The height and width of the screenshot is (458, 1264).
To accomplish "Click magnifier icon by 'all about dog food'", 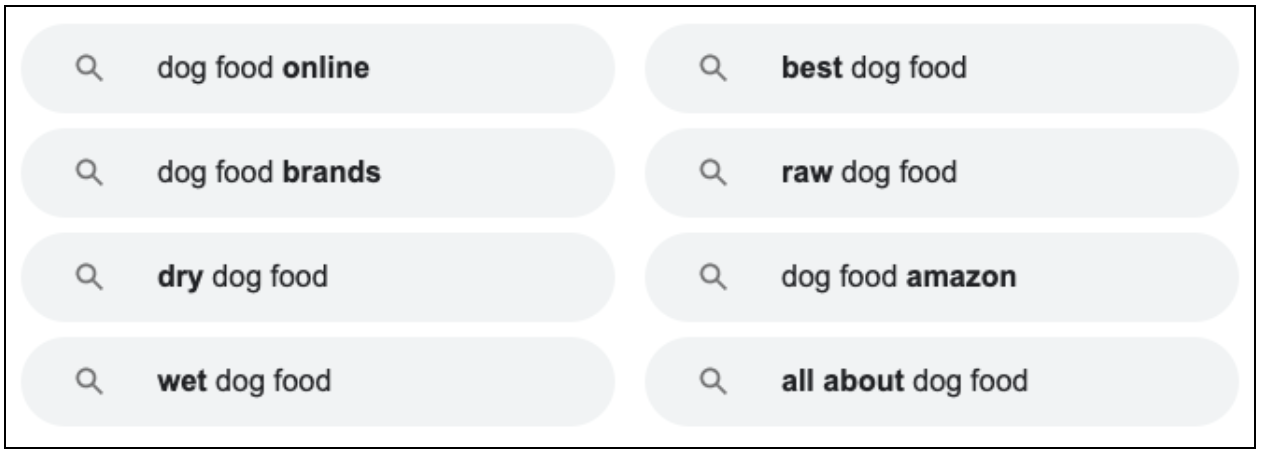I will 712,381.
